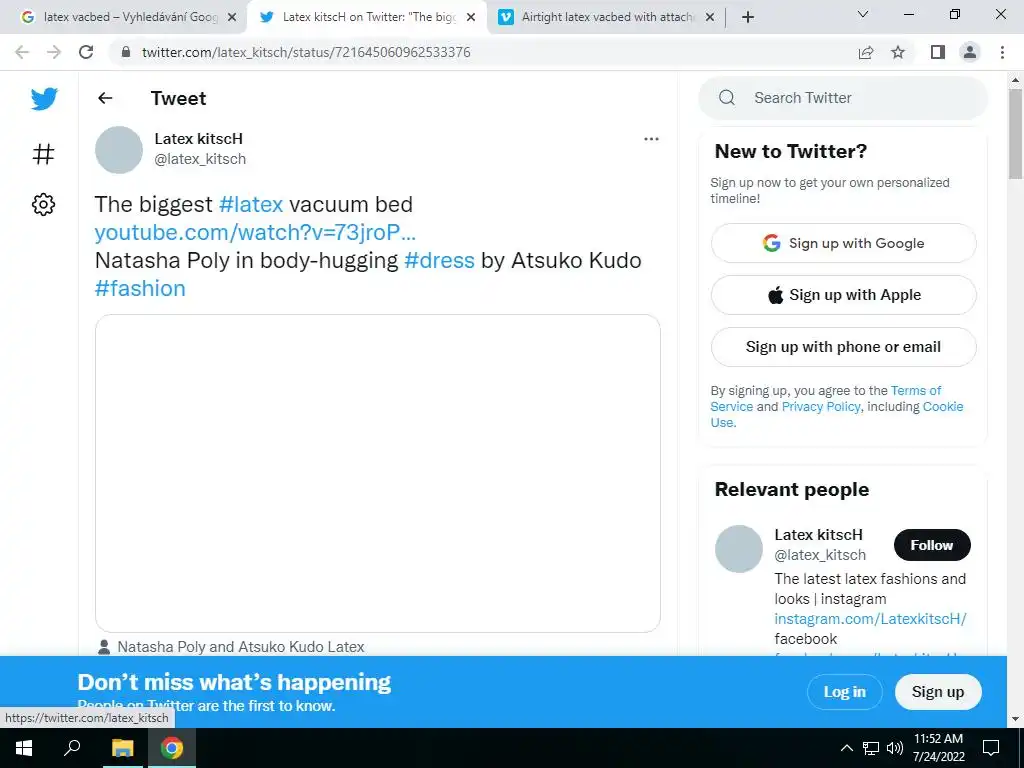Sign up with Google

pos(844,244)
